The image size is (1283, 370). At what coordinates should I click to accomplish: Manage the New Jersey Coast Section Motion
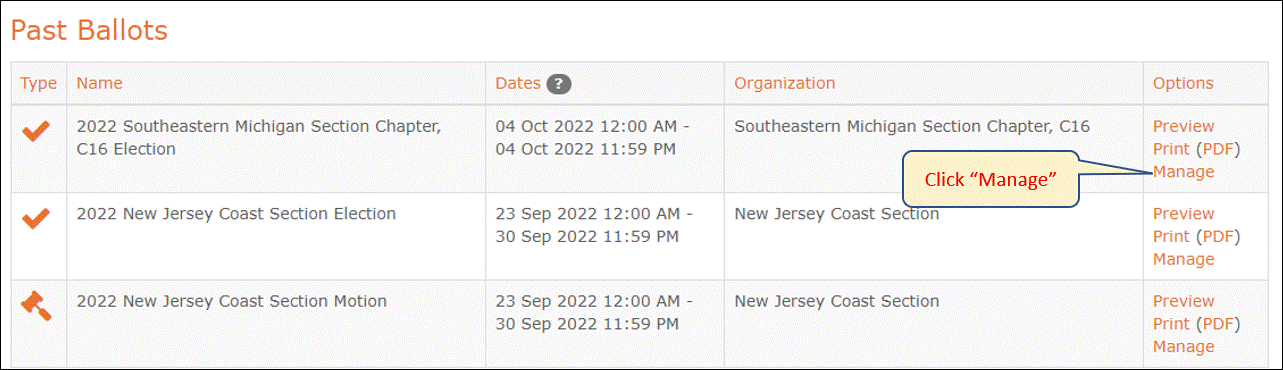(1184, 347)
